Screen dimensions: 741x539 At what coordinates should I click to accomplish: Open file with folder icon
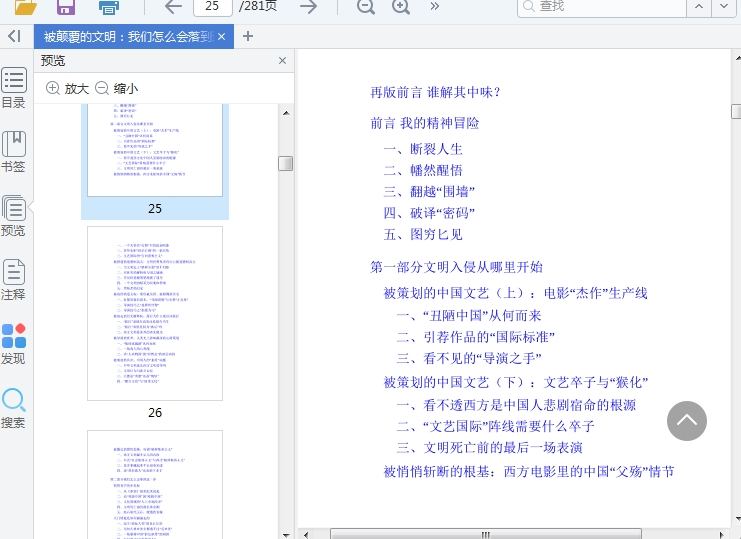tap(25, 7)
